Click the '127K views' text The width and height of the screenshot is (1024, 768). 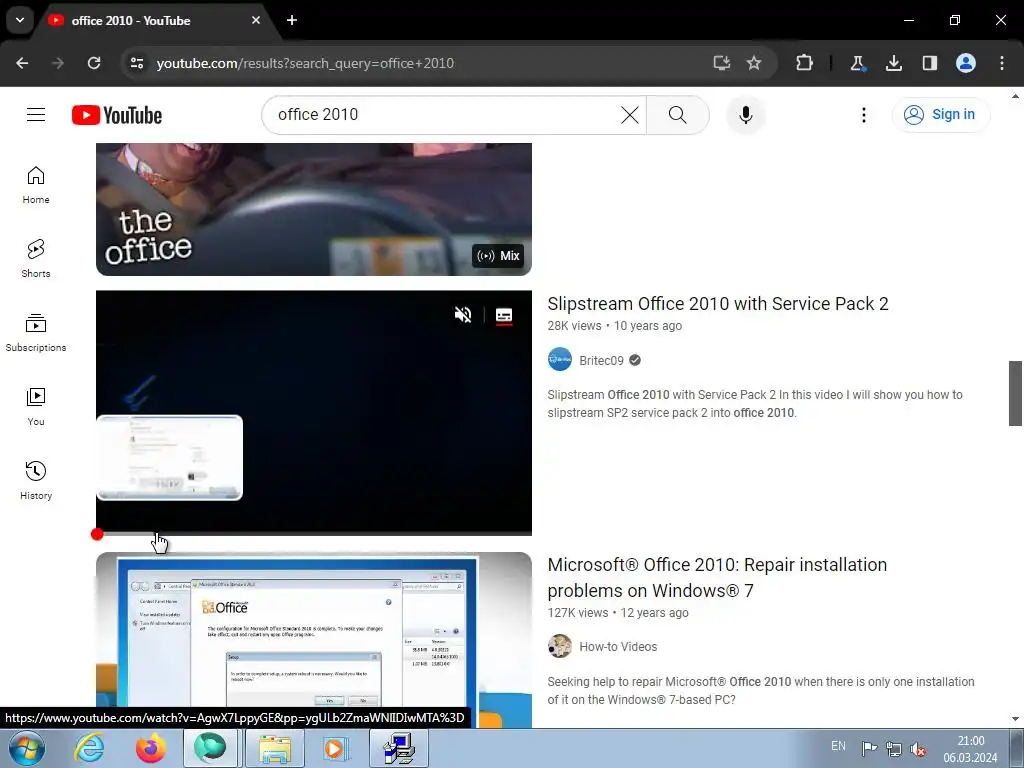(577, 613)
